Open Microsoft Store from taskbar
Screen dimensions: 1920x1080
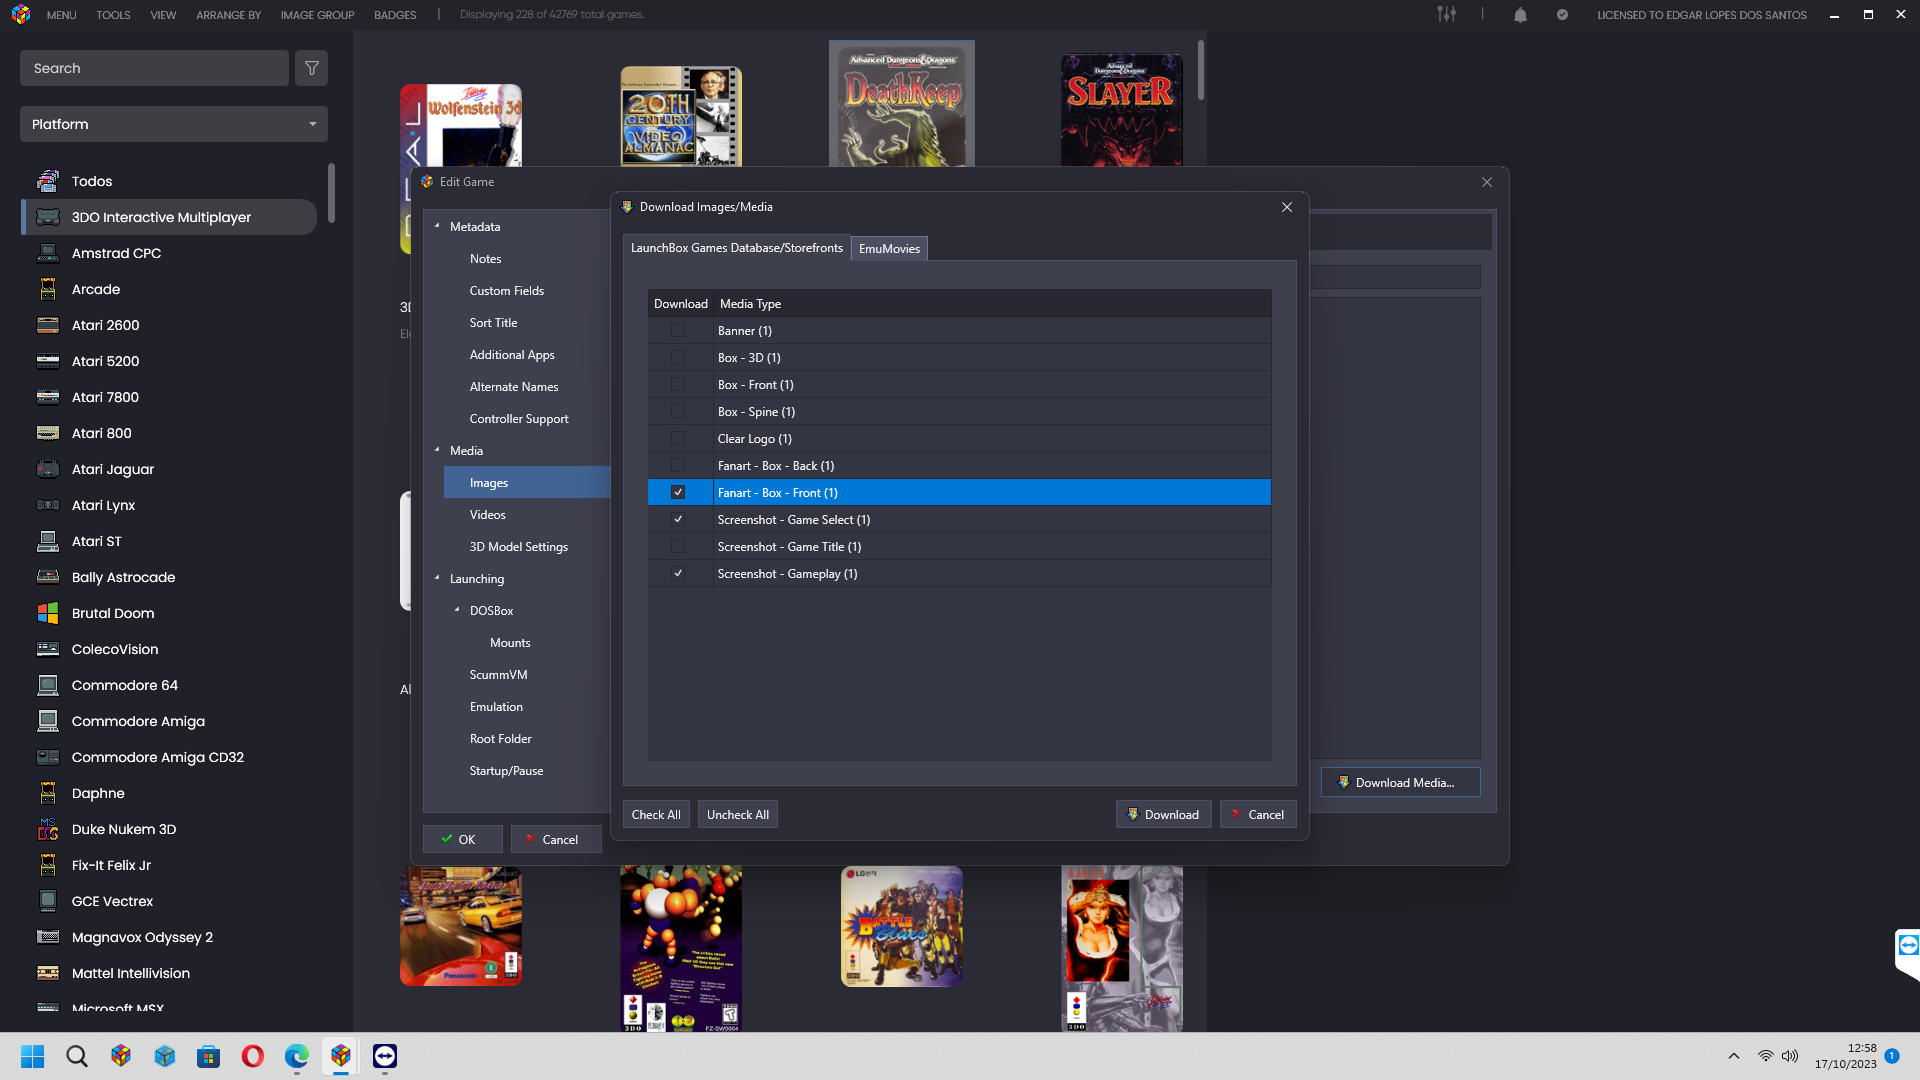tap(208, 1056)
